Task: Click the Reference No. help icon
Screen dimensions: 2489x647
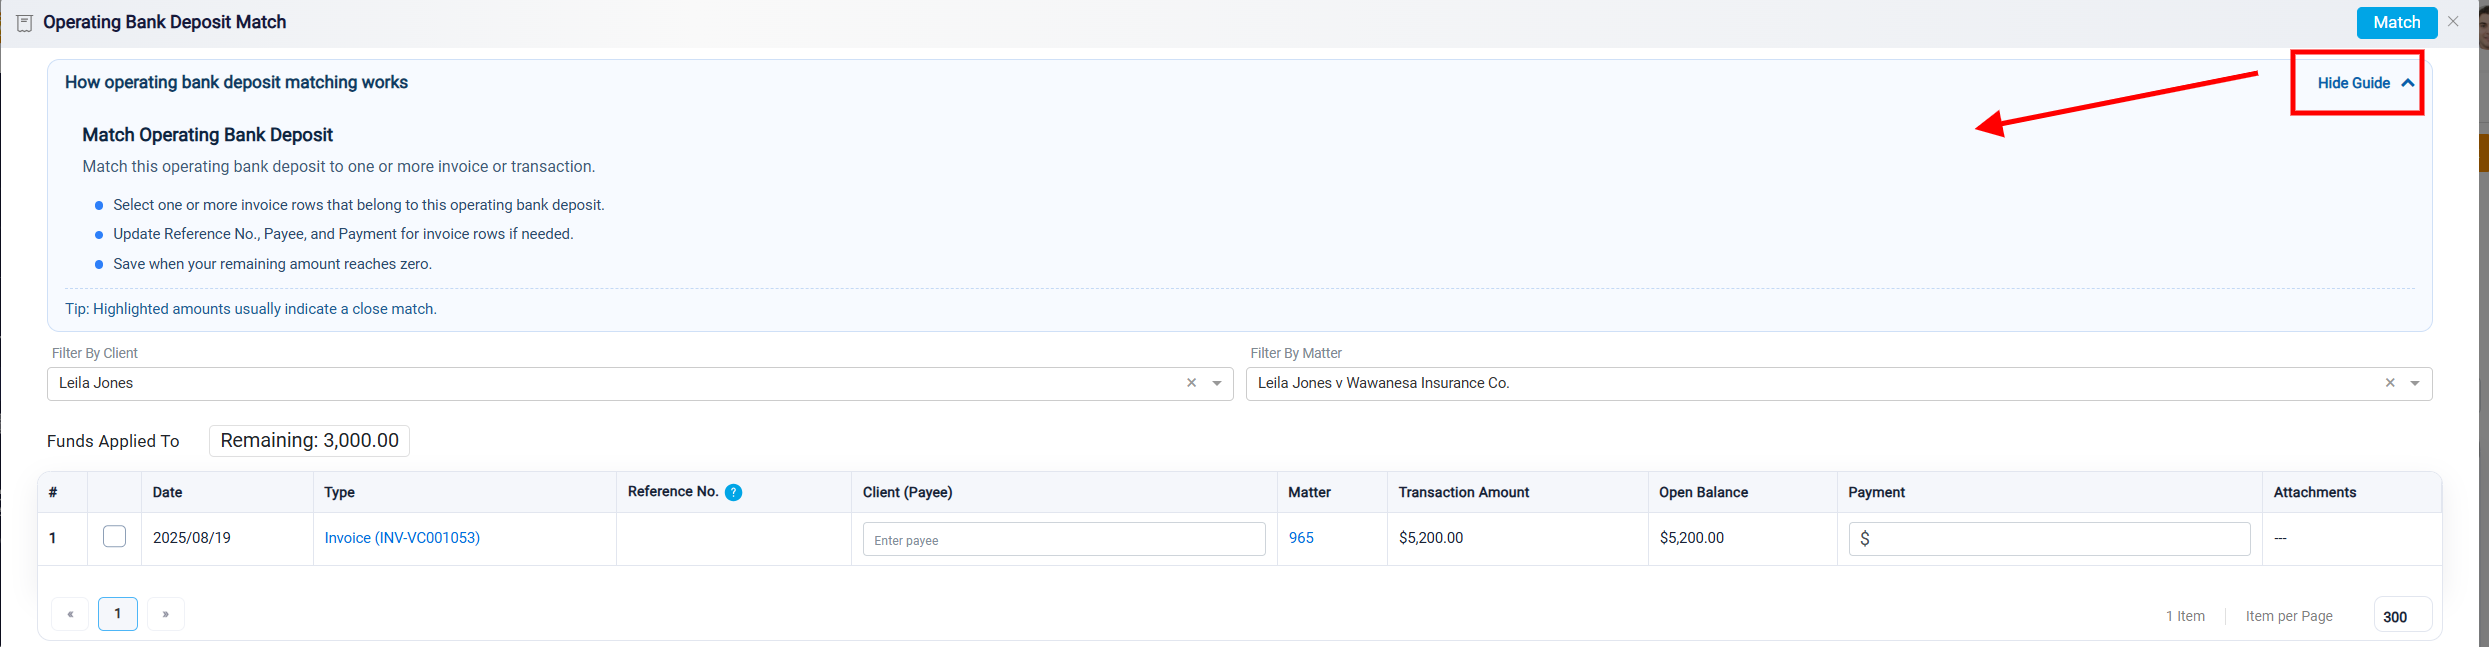Action: click(733, 492)
